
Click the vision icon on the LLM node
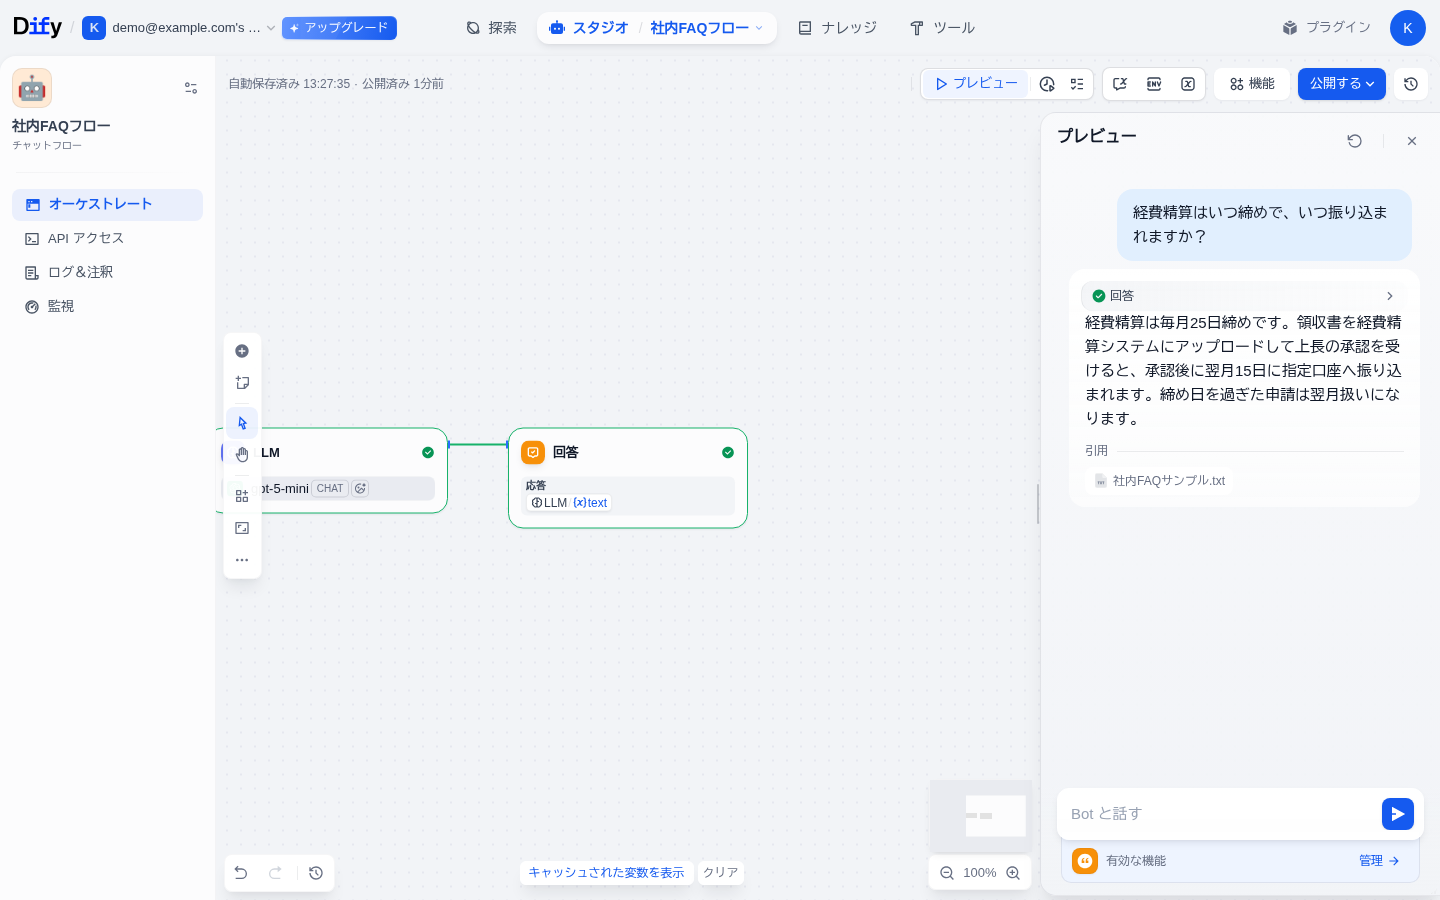(x=360, y=489)
